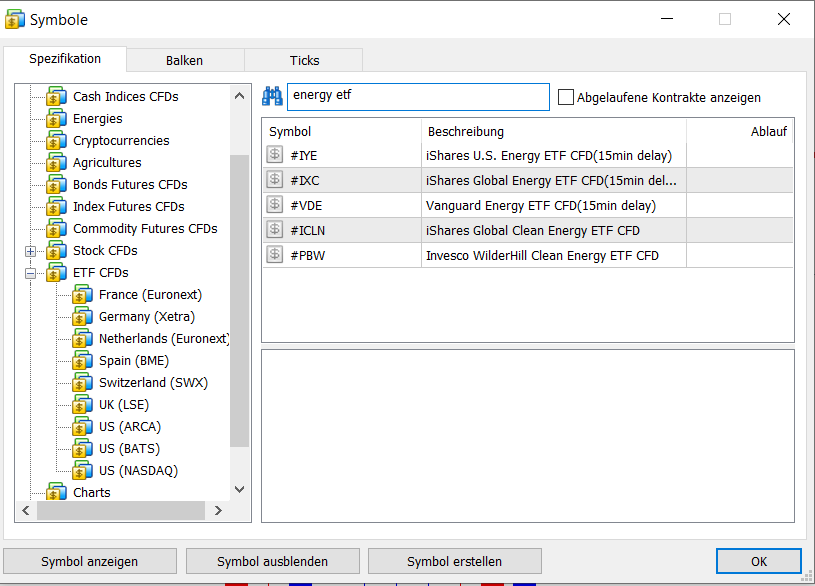Viewport: 815px width, 586px height.
Task: Click the dollar icon beside #ICLN
Action: point(275,229)
